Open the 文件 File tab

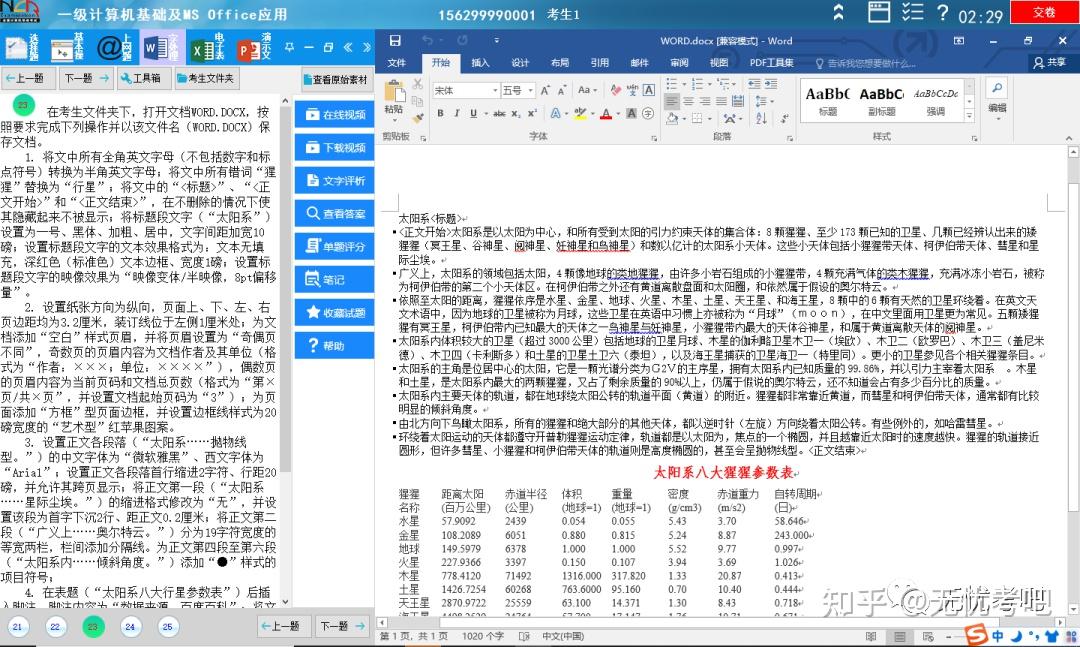397,63
